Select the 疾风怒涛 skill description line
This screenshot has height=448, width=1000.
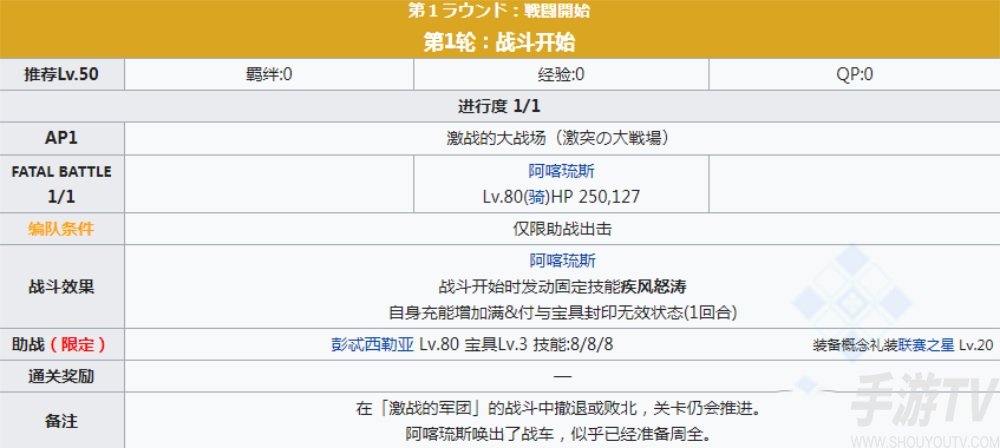coord(562,287)
